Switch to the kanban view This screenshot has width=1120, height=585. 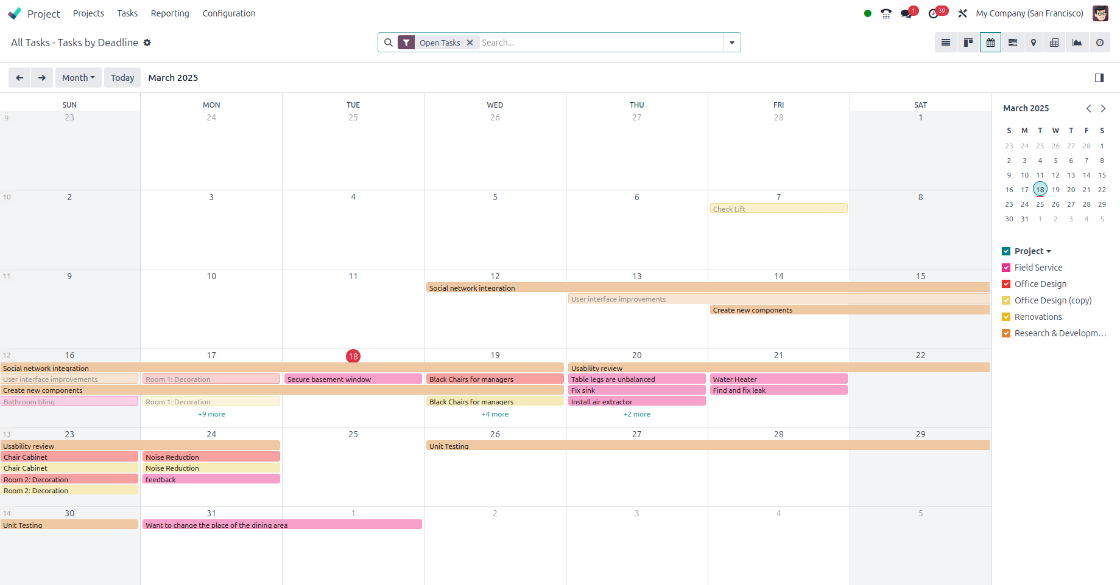tap(968, 42)
